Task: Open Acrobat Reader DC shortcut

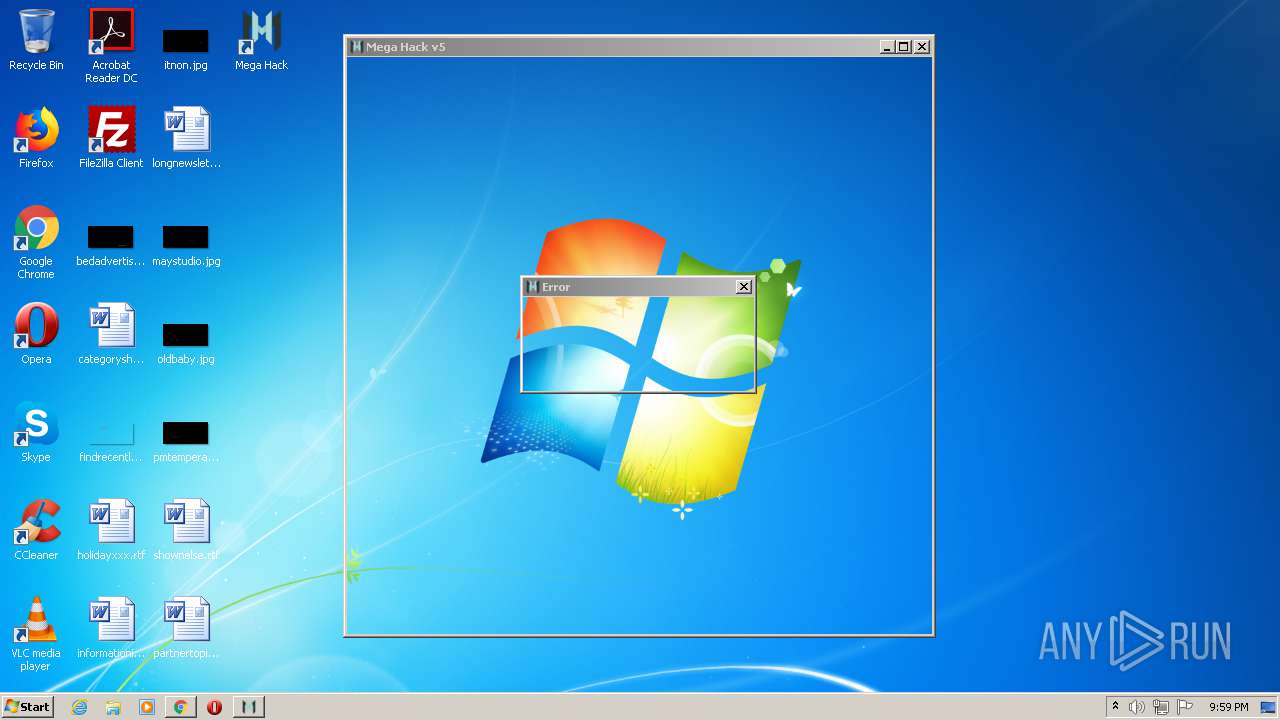Action: [111, 45]
